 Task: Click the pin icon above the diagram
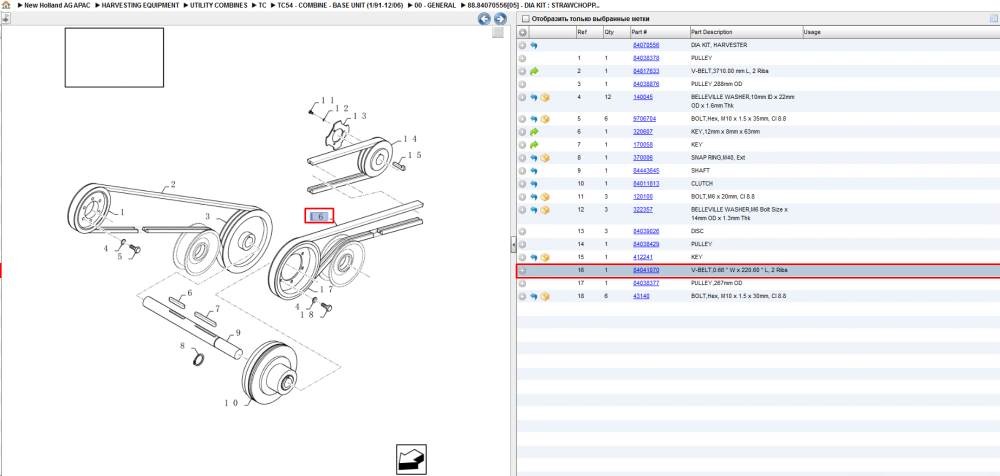point(6,19)
